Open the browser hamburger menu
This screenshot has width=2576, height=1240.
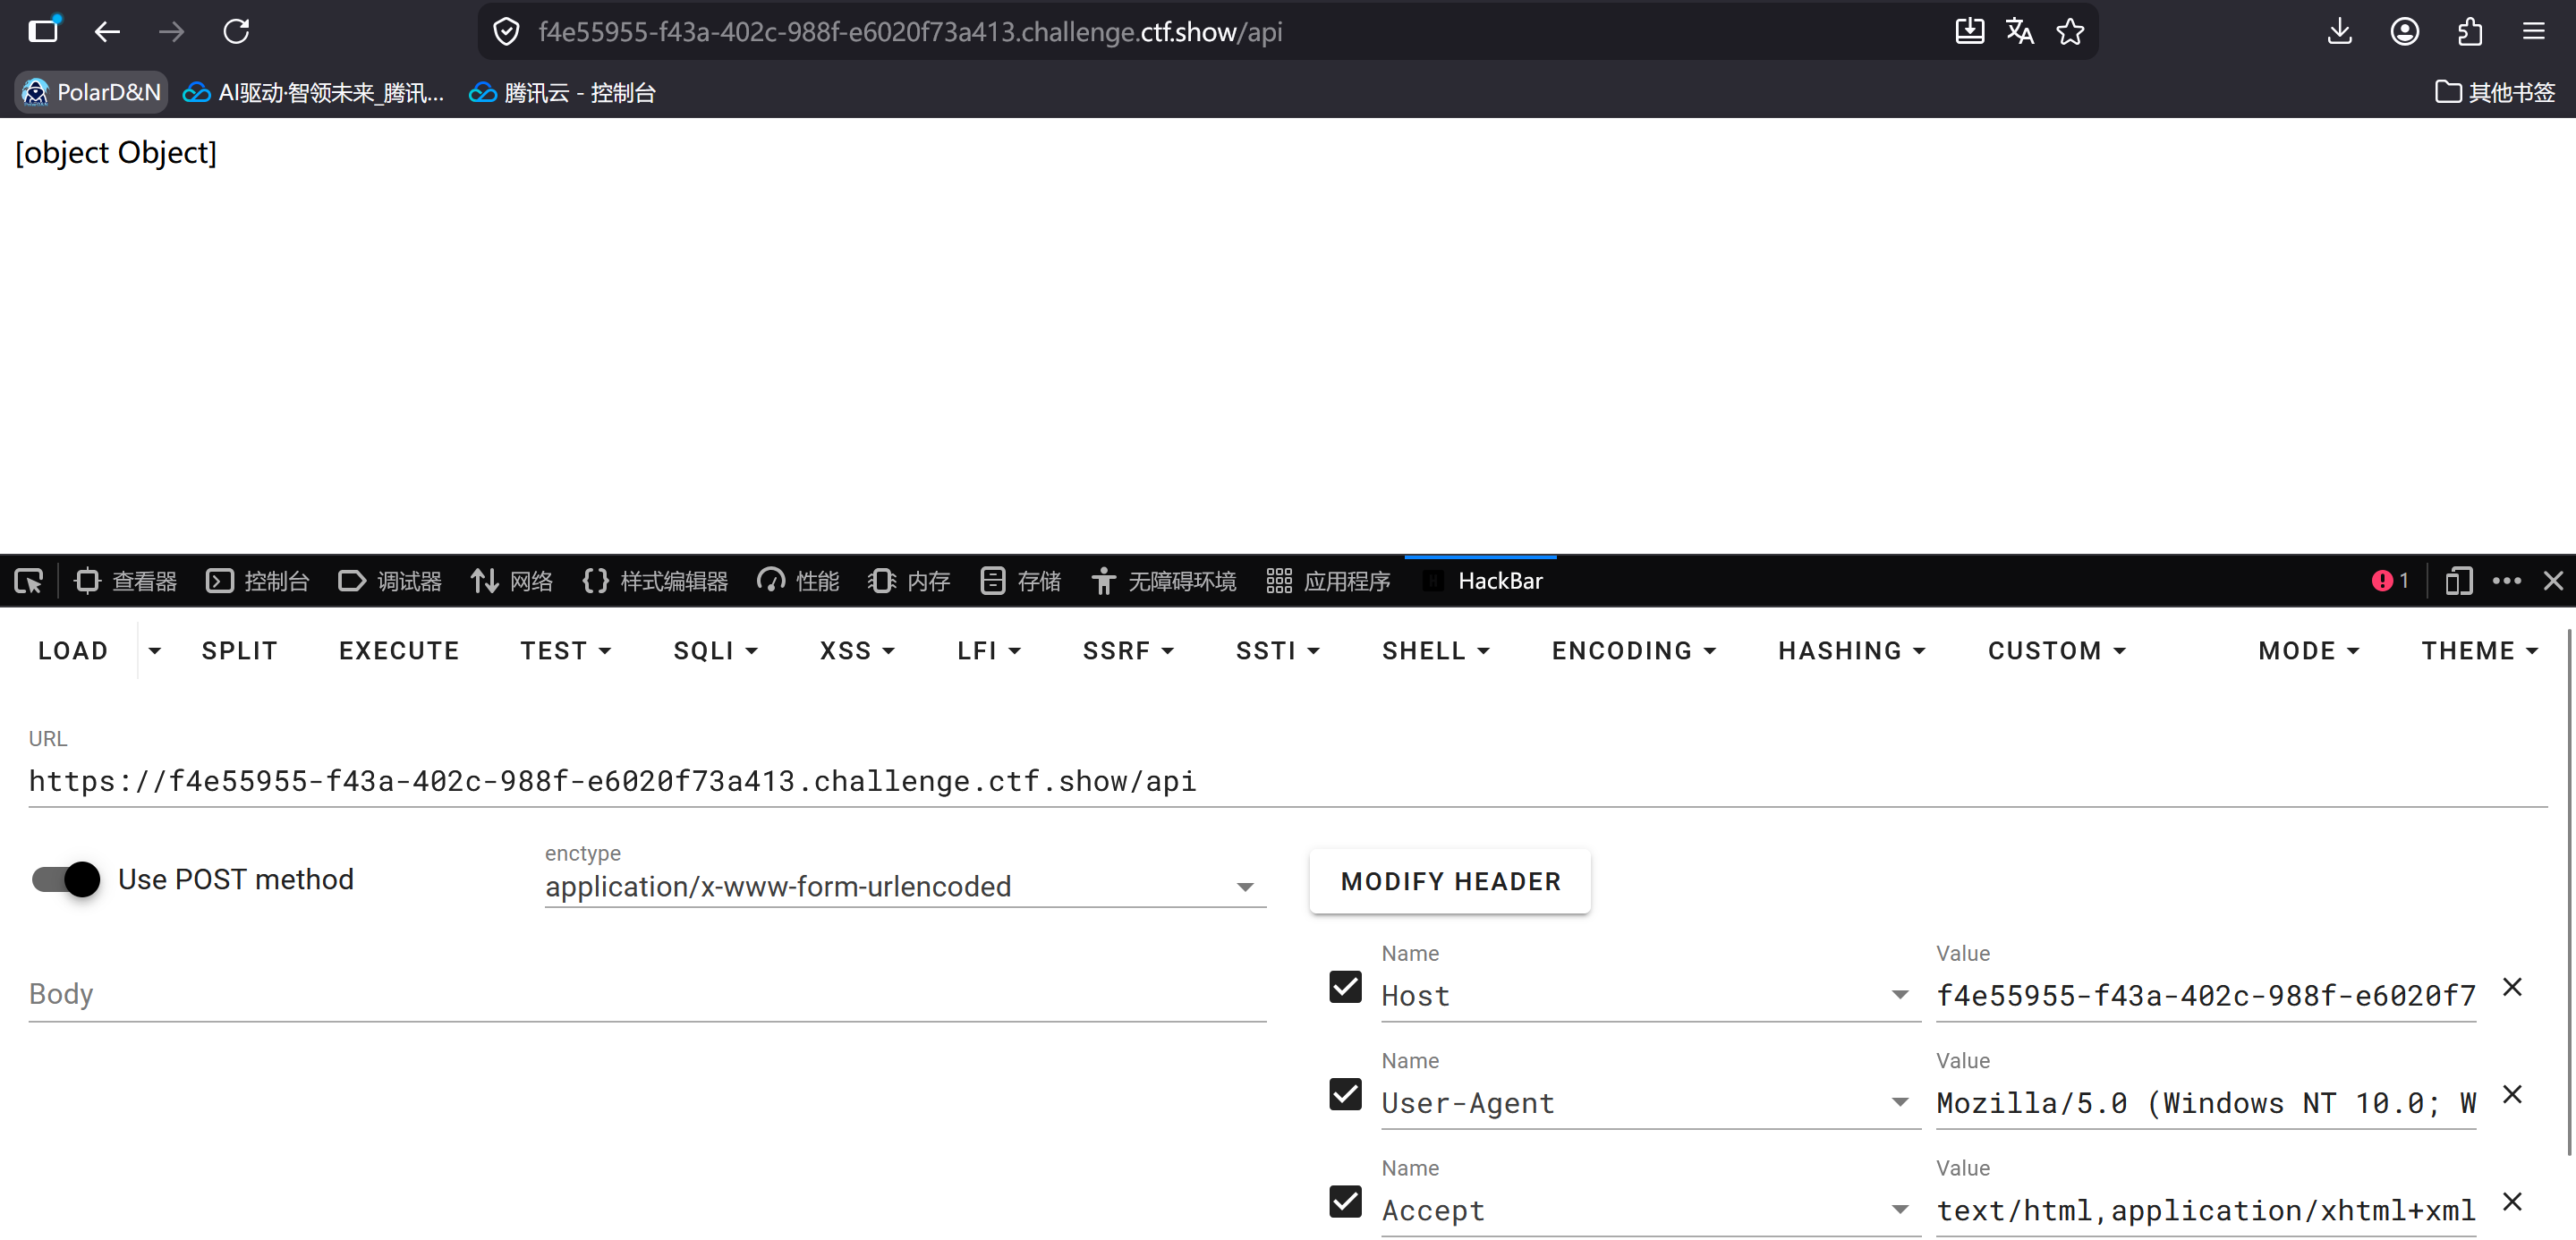tap(2533, 32)
